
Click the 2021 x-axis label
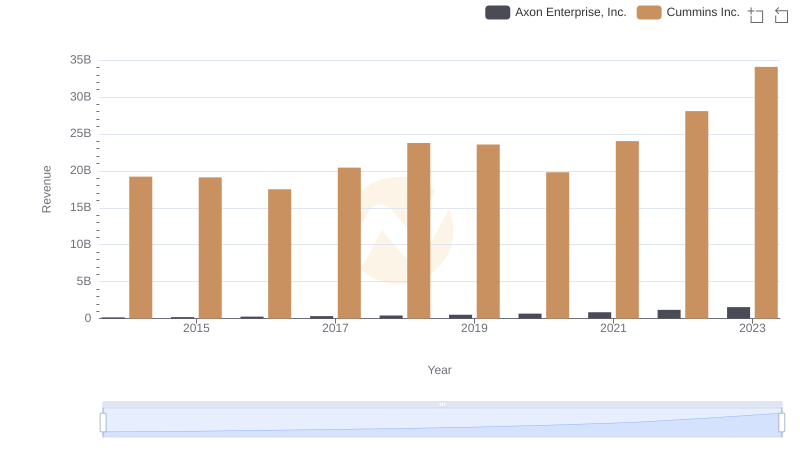[613, 328]
